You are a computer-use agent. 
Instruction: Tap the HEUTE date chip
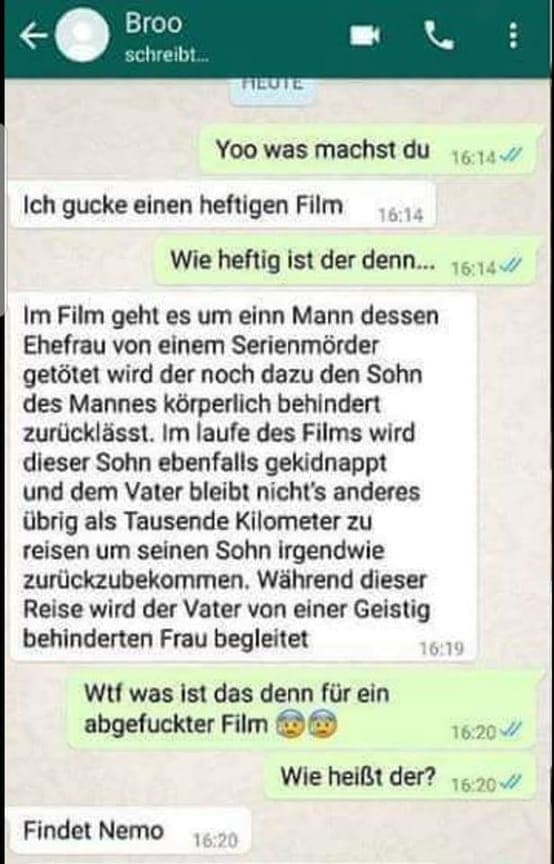pyautogui.click(x=272, y=89)
